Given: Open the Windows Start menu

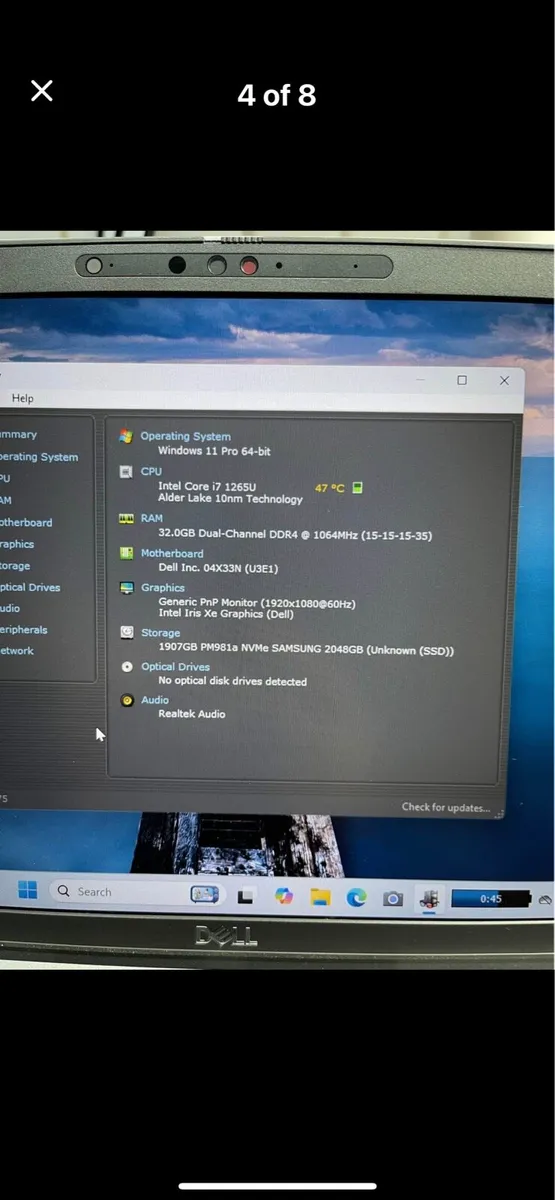Looking at the screenshot, I should coord(28,890).
